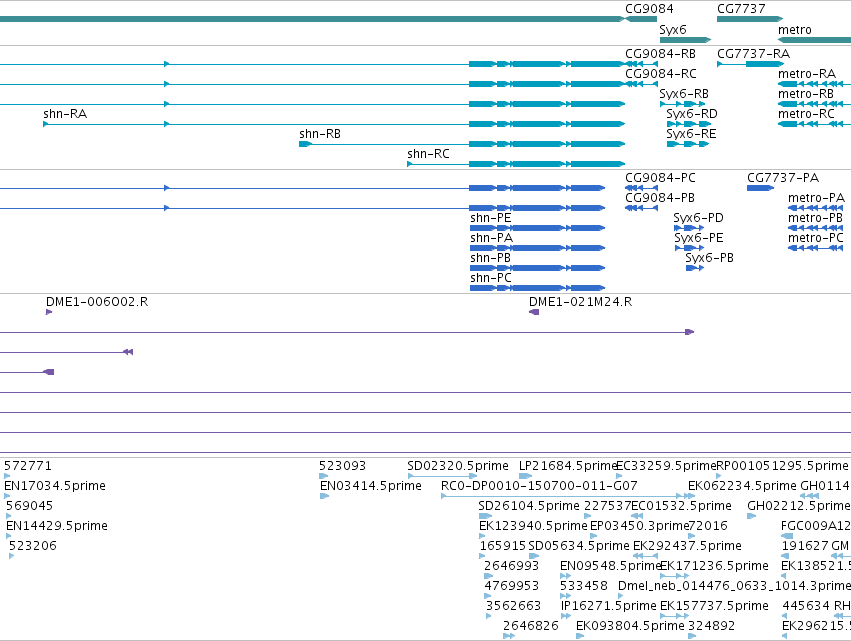Select the EK292437.5prime EST

(x=646, y=556)
